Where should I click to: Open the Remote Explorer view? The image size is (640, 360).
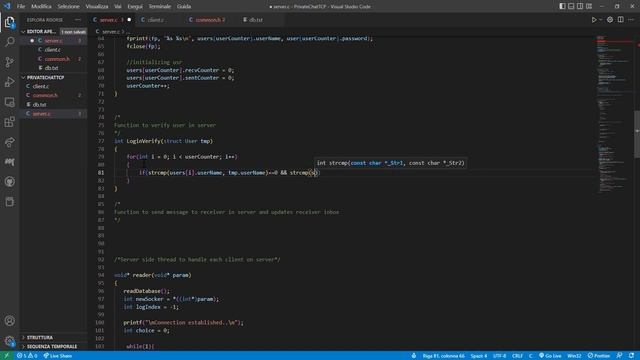[x=9, y=102]
